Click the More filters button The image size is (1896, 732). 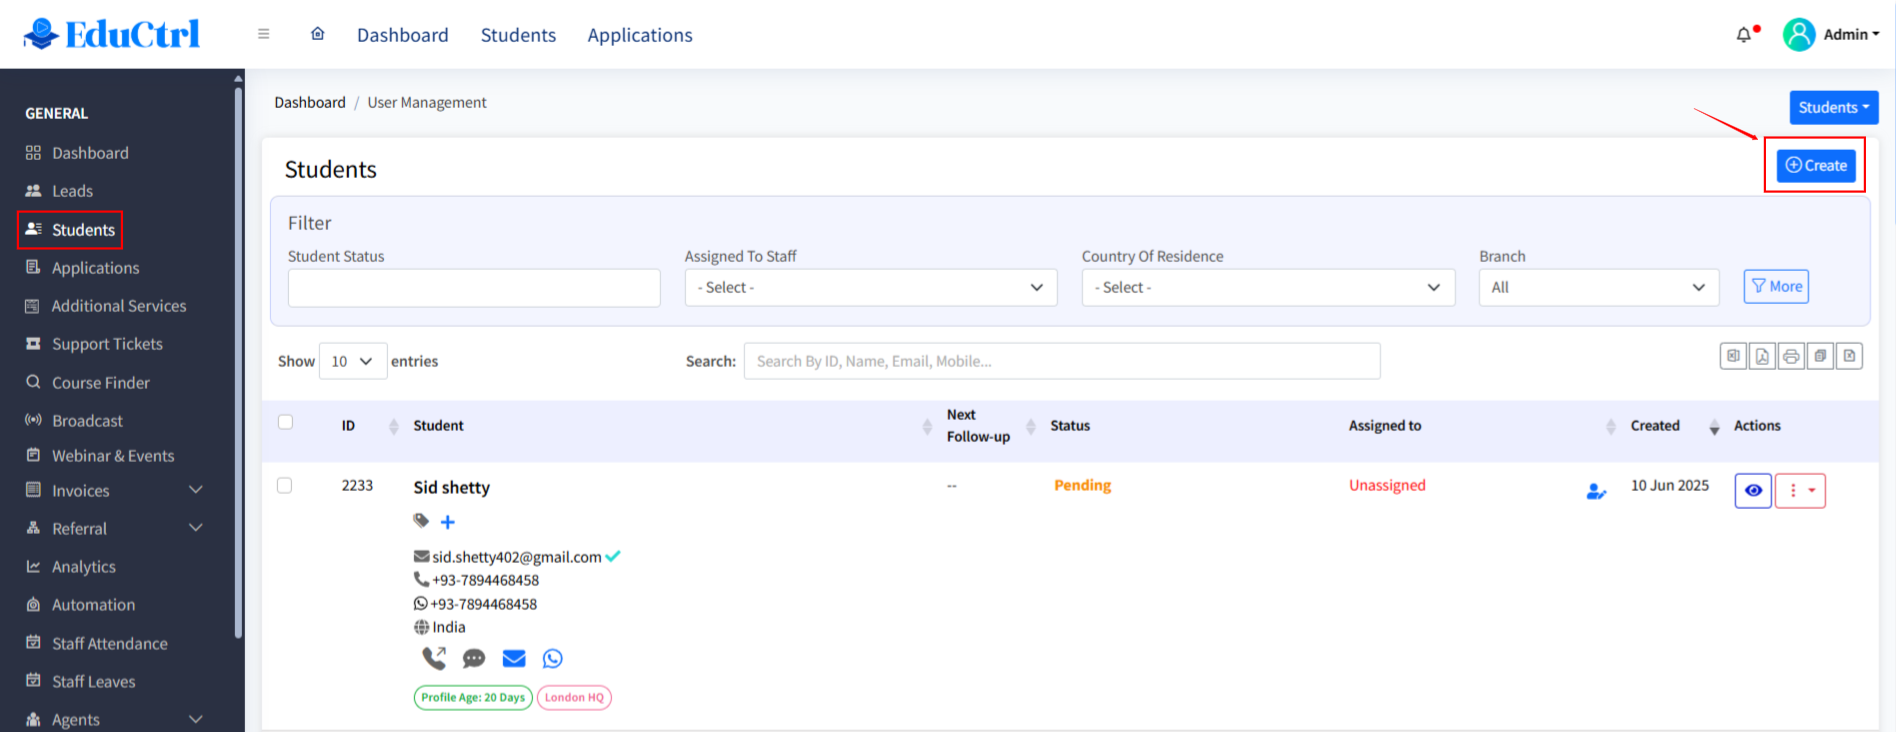pyautogui.click(x=1776, y=287)
